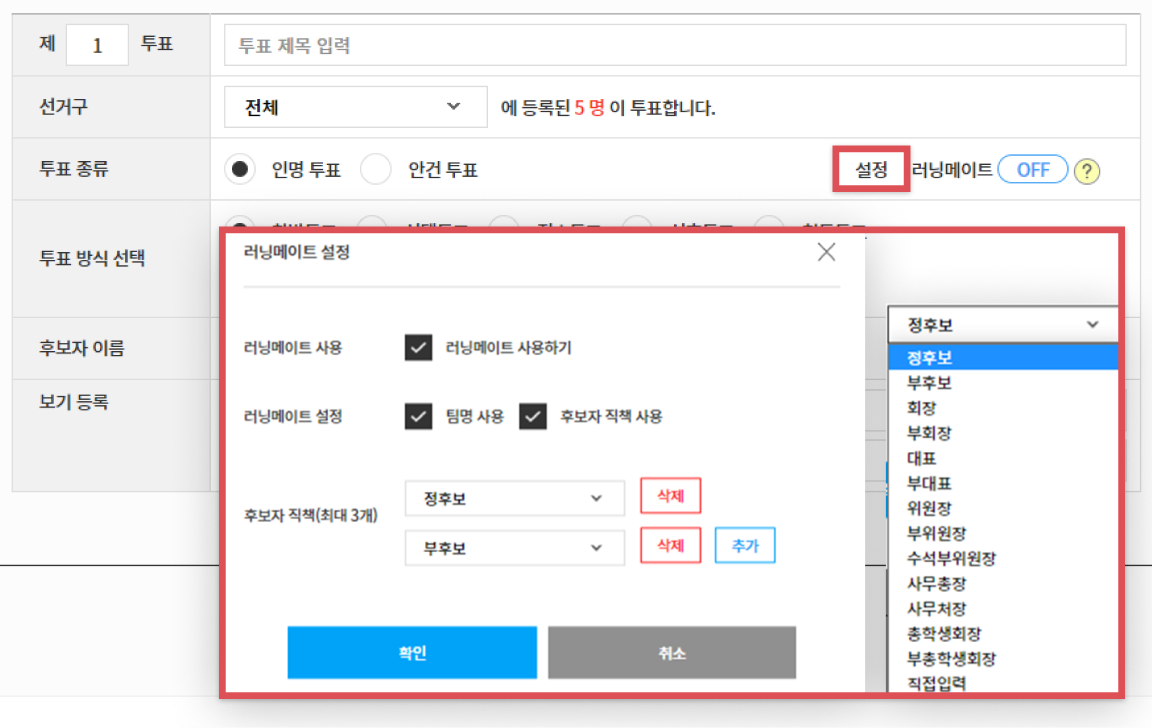Click the 투표 제목 입력 text field
Screen dimensions: 1152x728
(x=675, y=45)
